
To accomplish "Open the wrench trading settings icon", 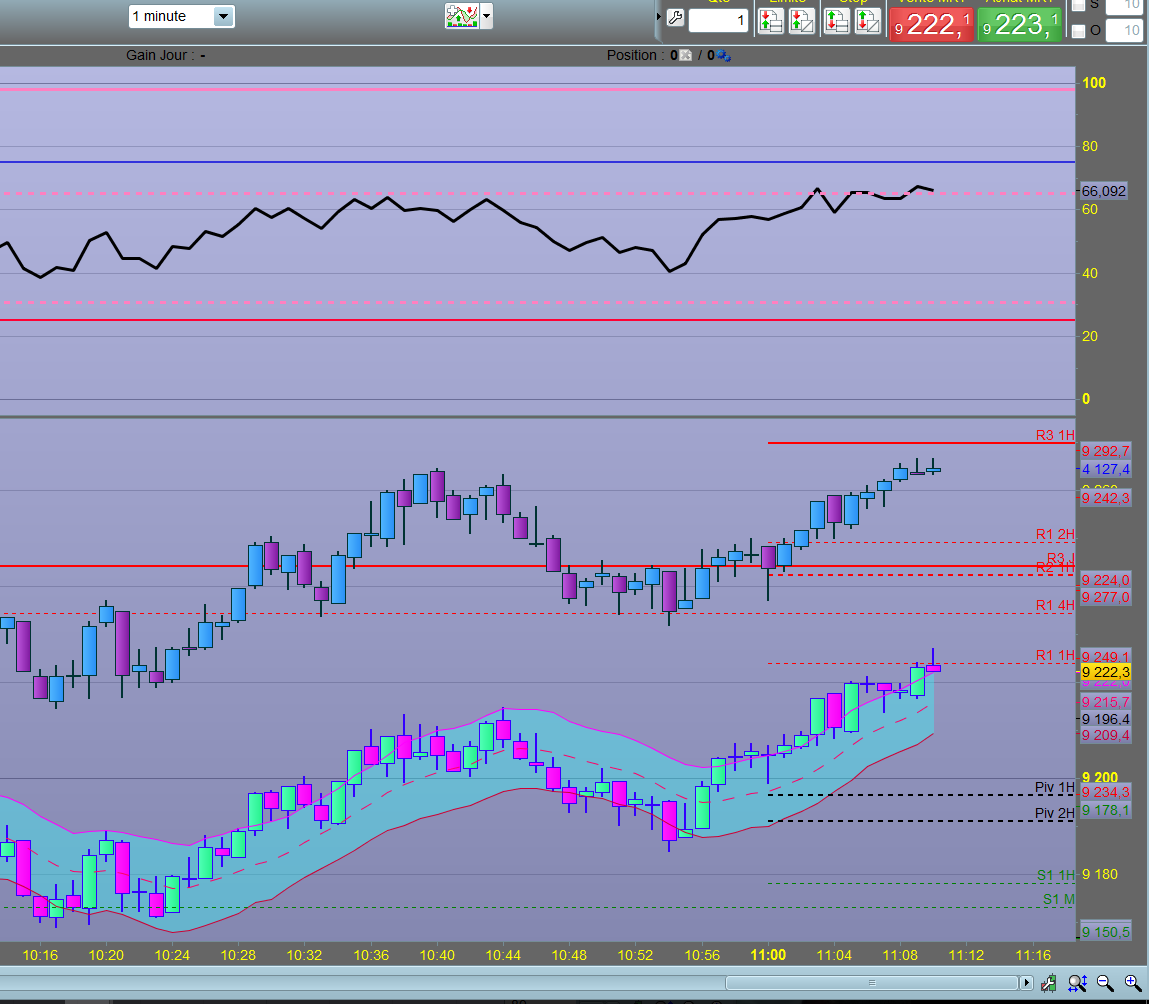I will (x=675, y=18).
